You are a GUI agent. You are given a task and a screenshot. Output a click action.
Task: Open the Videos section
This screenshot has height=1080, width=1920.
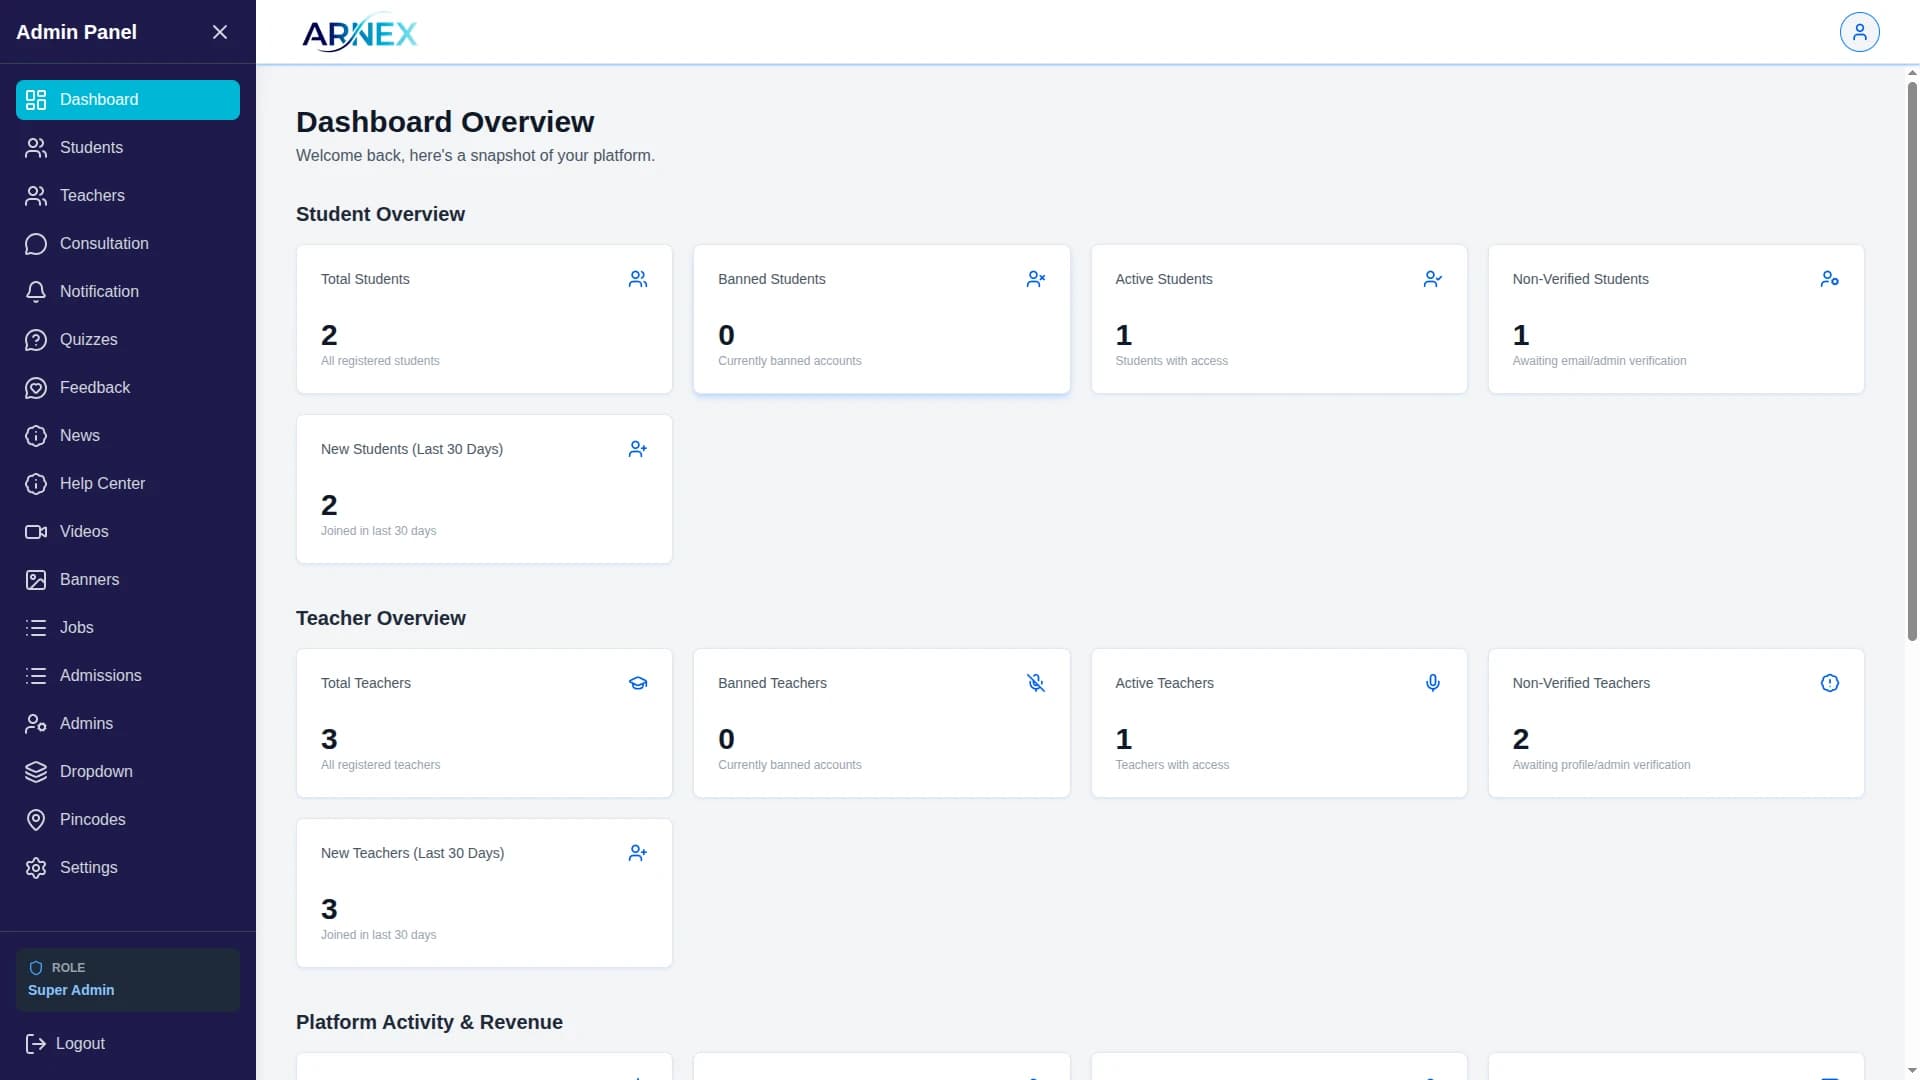(84, 532)
